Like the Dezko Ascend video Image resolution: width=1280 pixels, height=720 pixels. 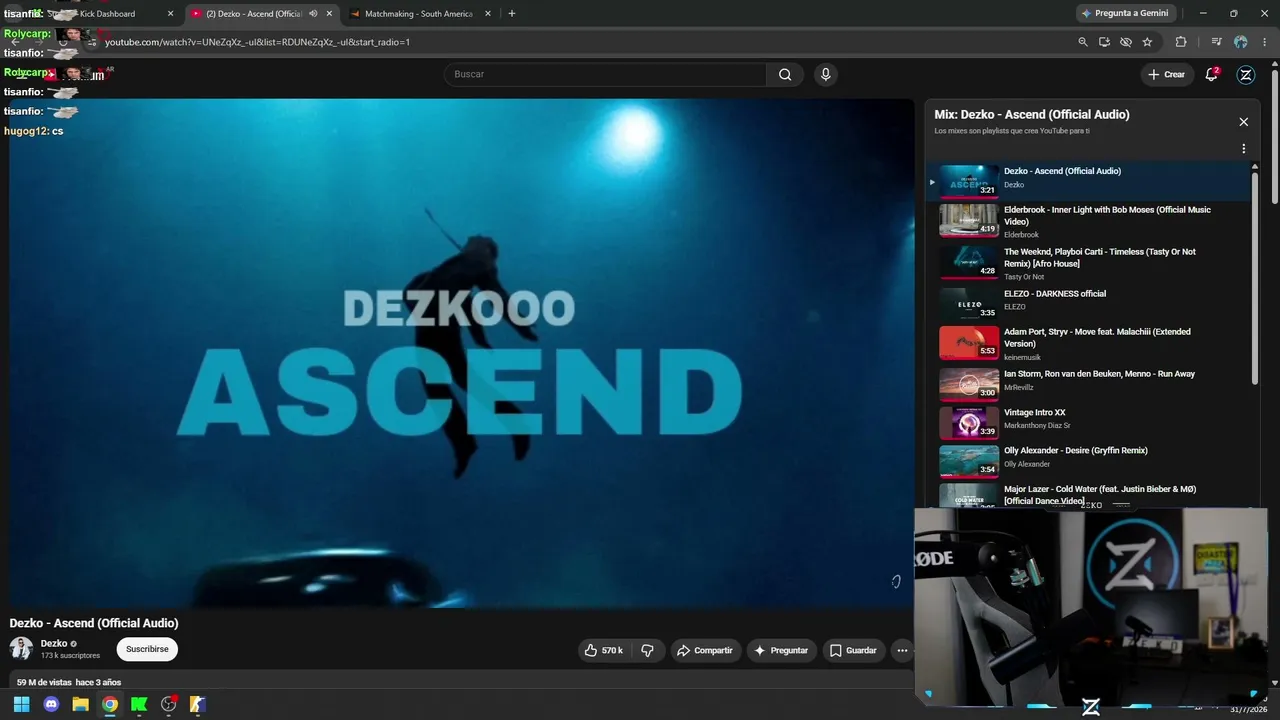coord(603,650)
